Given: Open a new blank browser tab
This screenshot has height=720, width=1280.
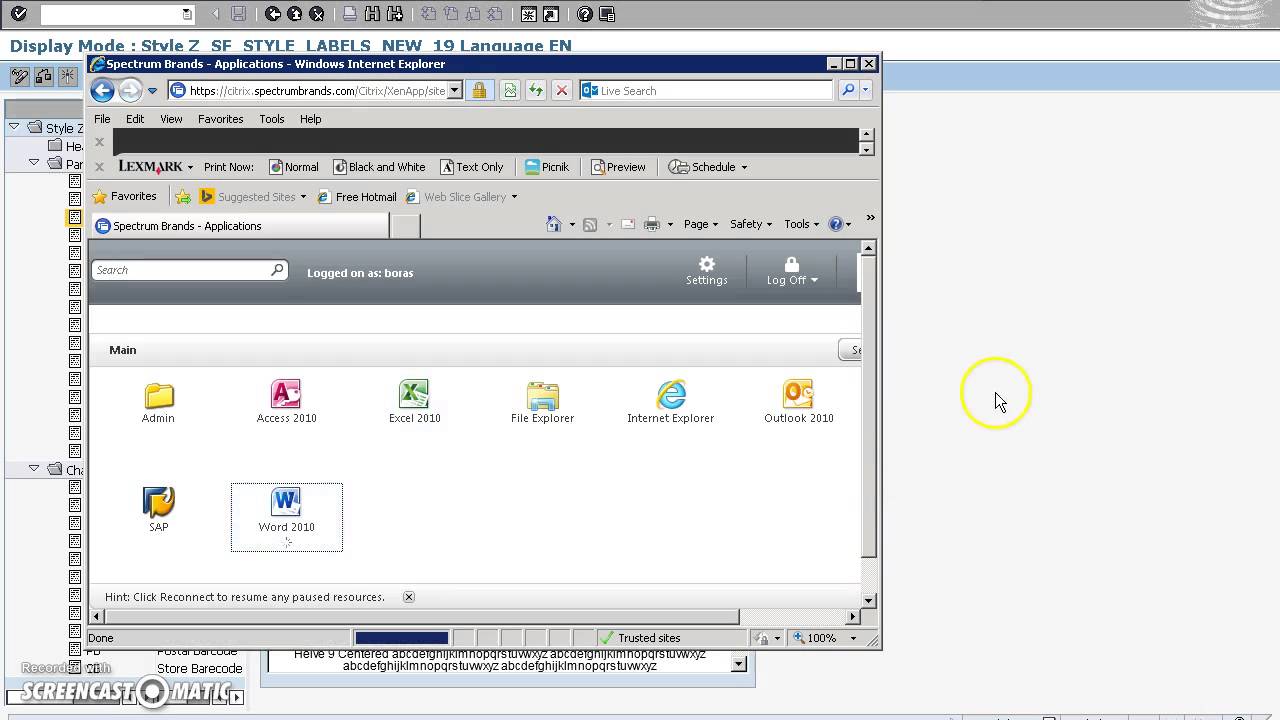Looking at the screenshot, I should pyautogui.click(x=405, y=226).
